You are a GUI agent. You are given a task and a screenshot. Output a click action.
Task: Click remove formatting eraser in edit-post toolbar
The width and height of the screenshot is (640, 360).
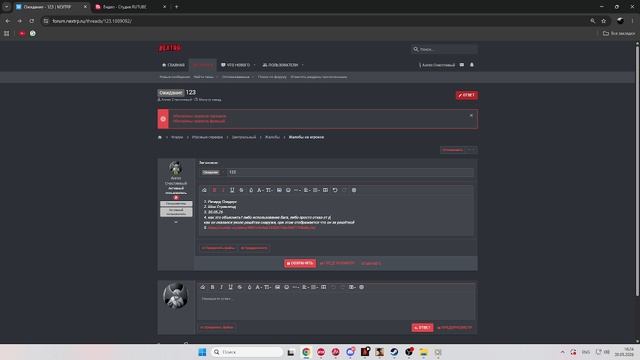coord(204,190)
